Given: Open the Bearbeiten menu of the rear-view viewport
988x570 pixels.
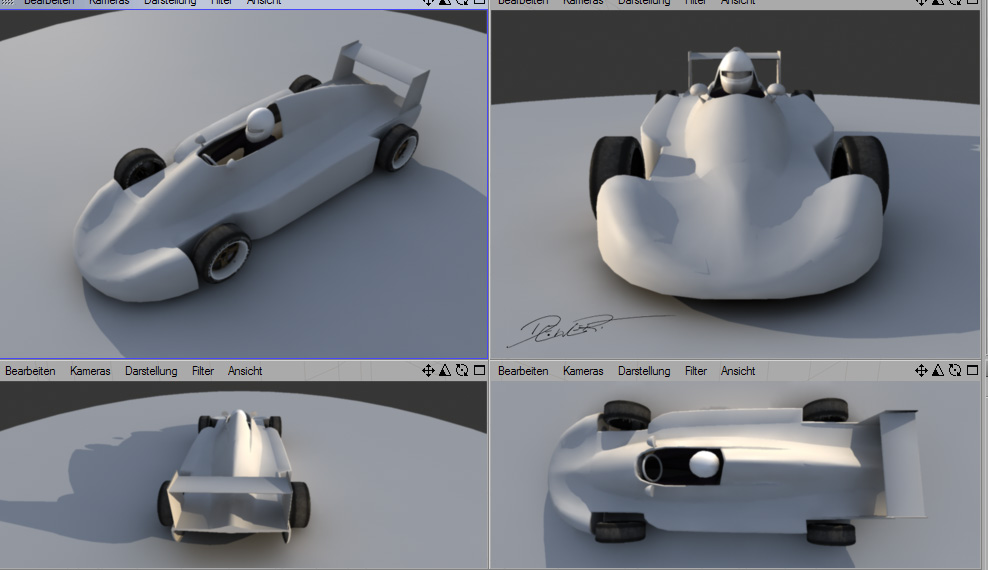Looking at the screenshot, I should coord(30,371).
